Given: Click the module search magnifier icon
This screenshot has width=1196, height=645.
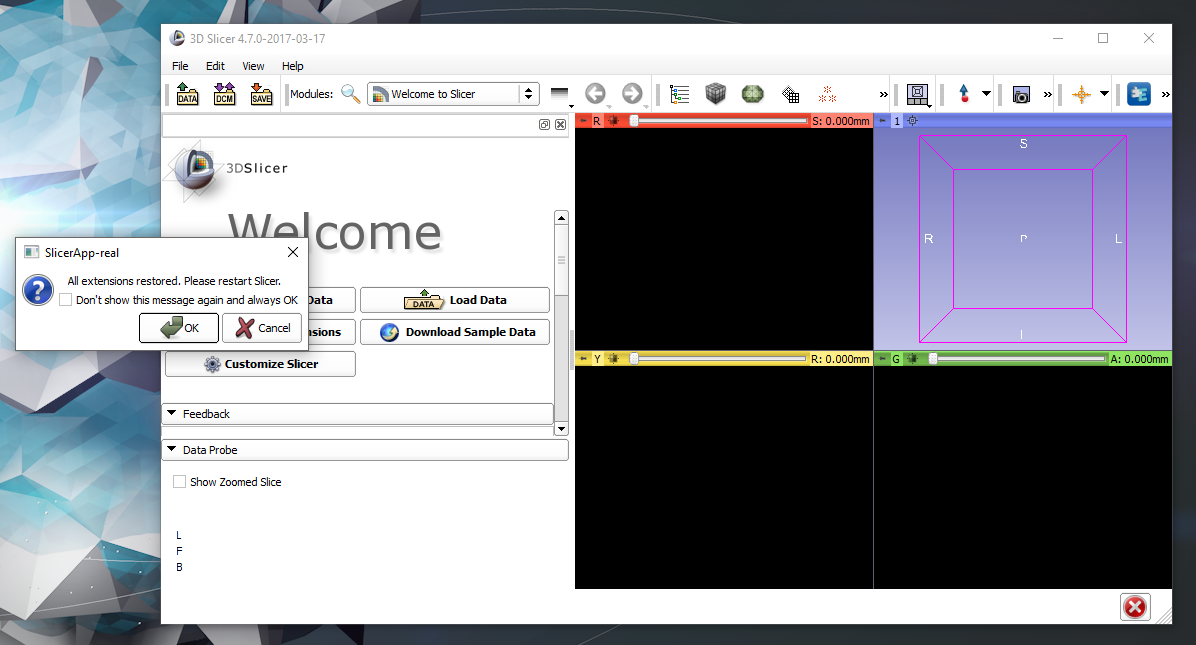Looking at the screenshot, I should point(350,94).
